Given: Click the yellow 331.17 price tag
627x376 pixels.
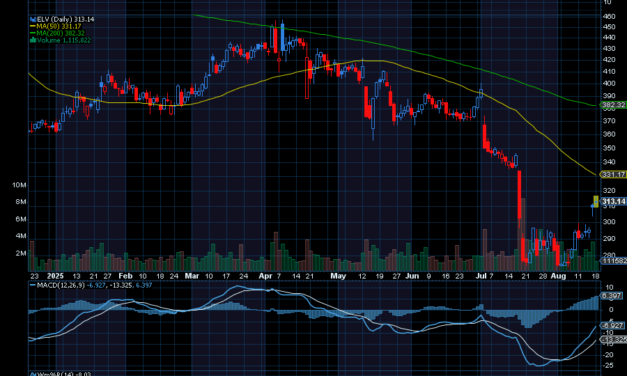Looking at the screenshot, I should click(x=614, y=175).
